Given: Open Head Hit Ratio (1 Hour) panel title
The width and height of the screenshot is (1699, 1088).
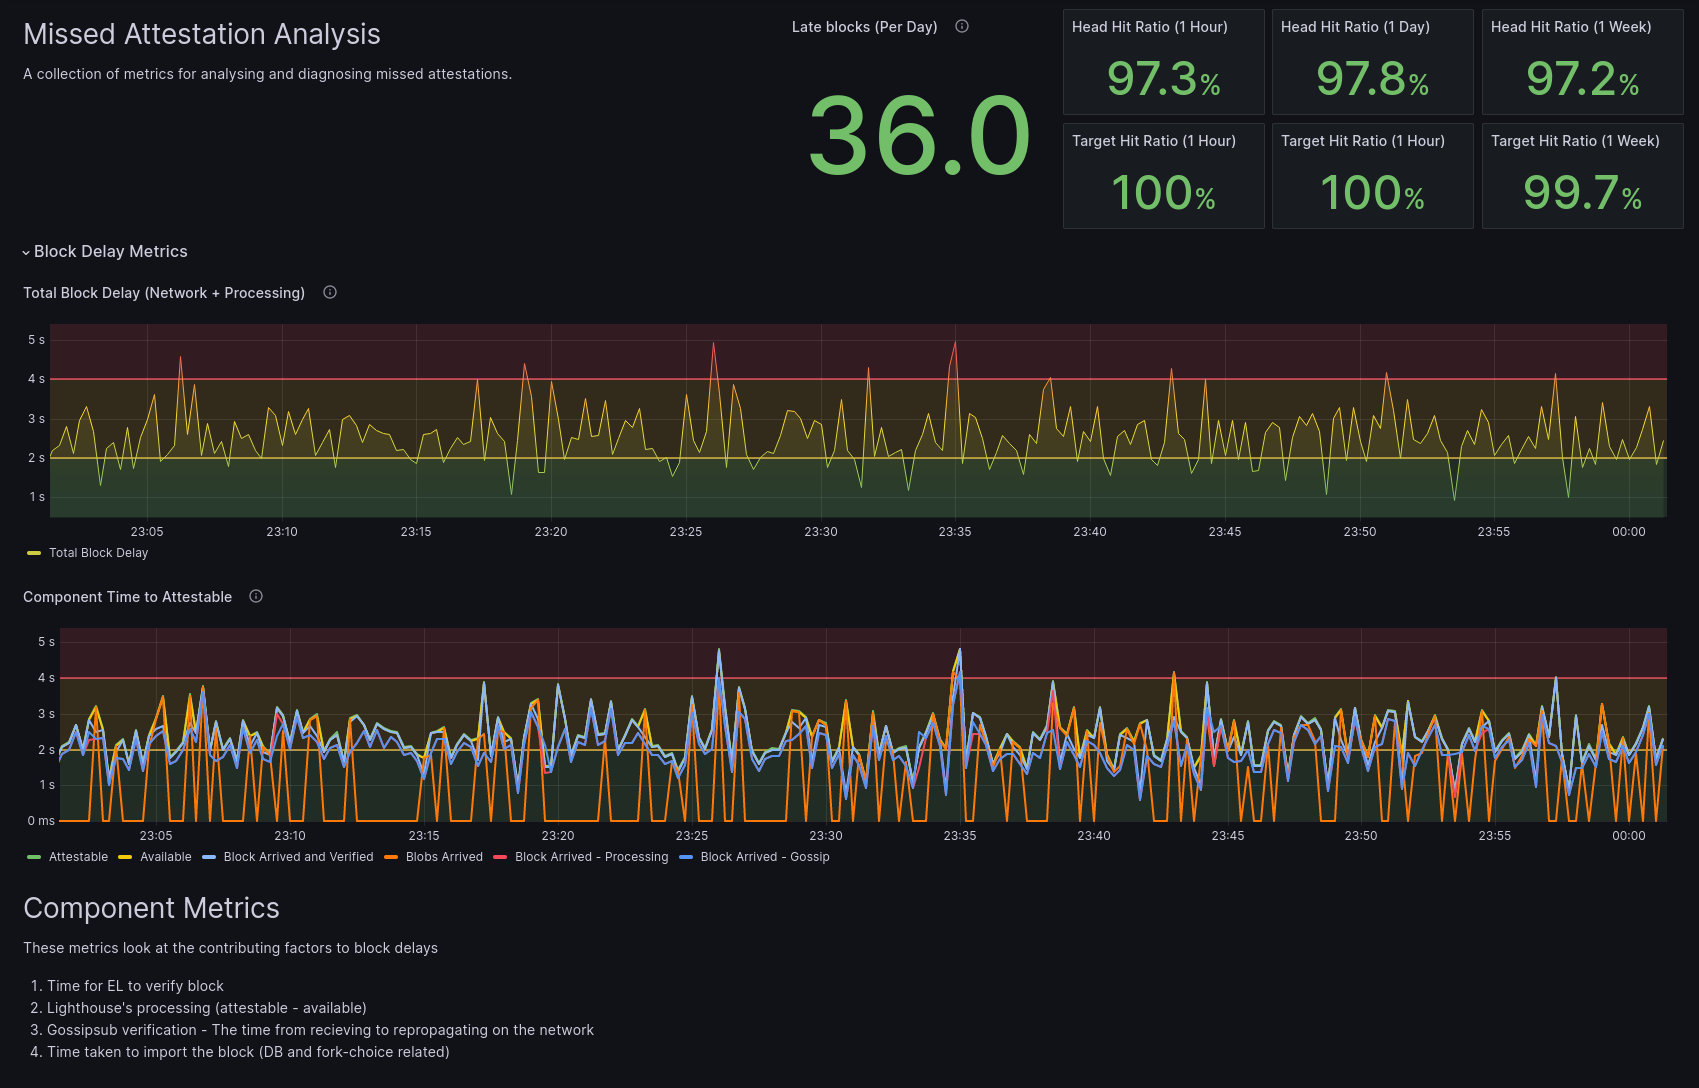Looking at the screenshot, I should click(x=1149, y=27).
